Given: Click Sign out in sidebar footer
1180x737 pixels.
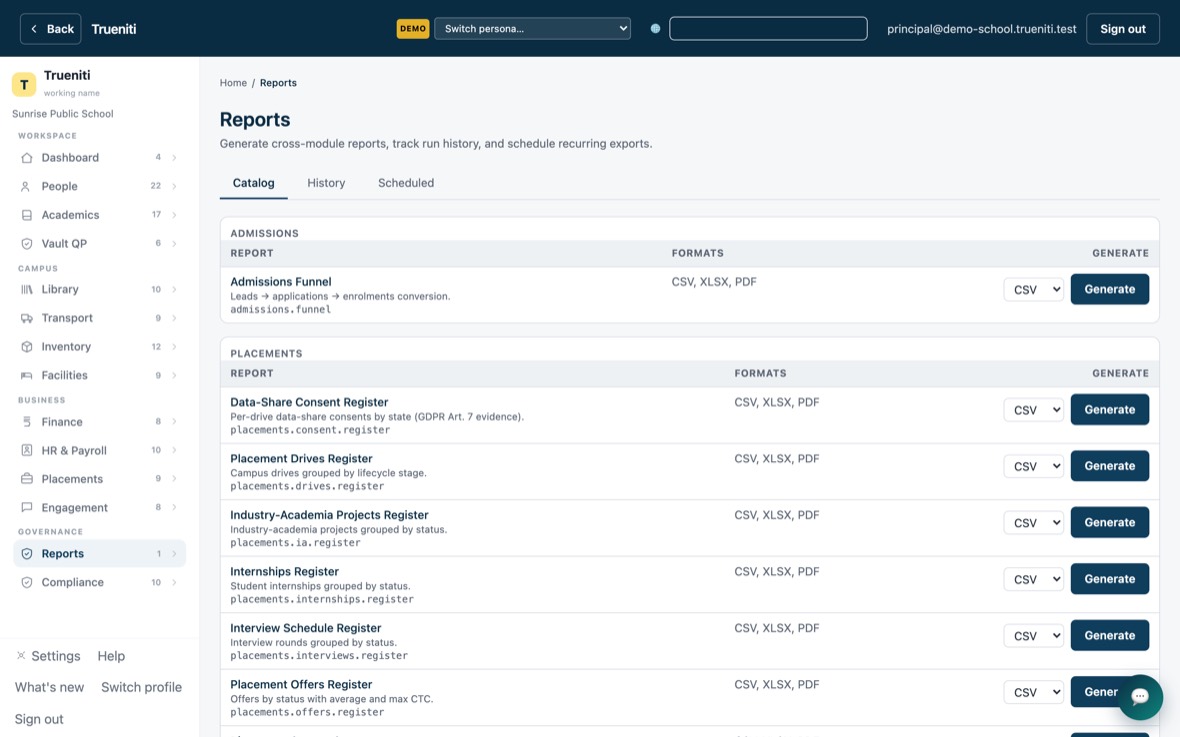Looking at the screenshot, I should (39, 719).
